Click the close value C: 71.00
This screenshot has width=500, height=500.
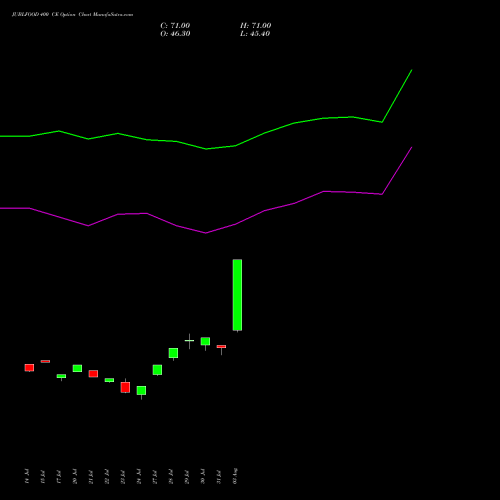175,26
